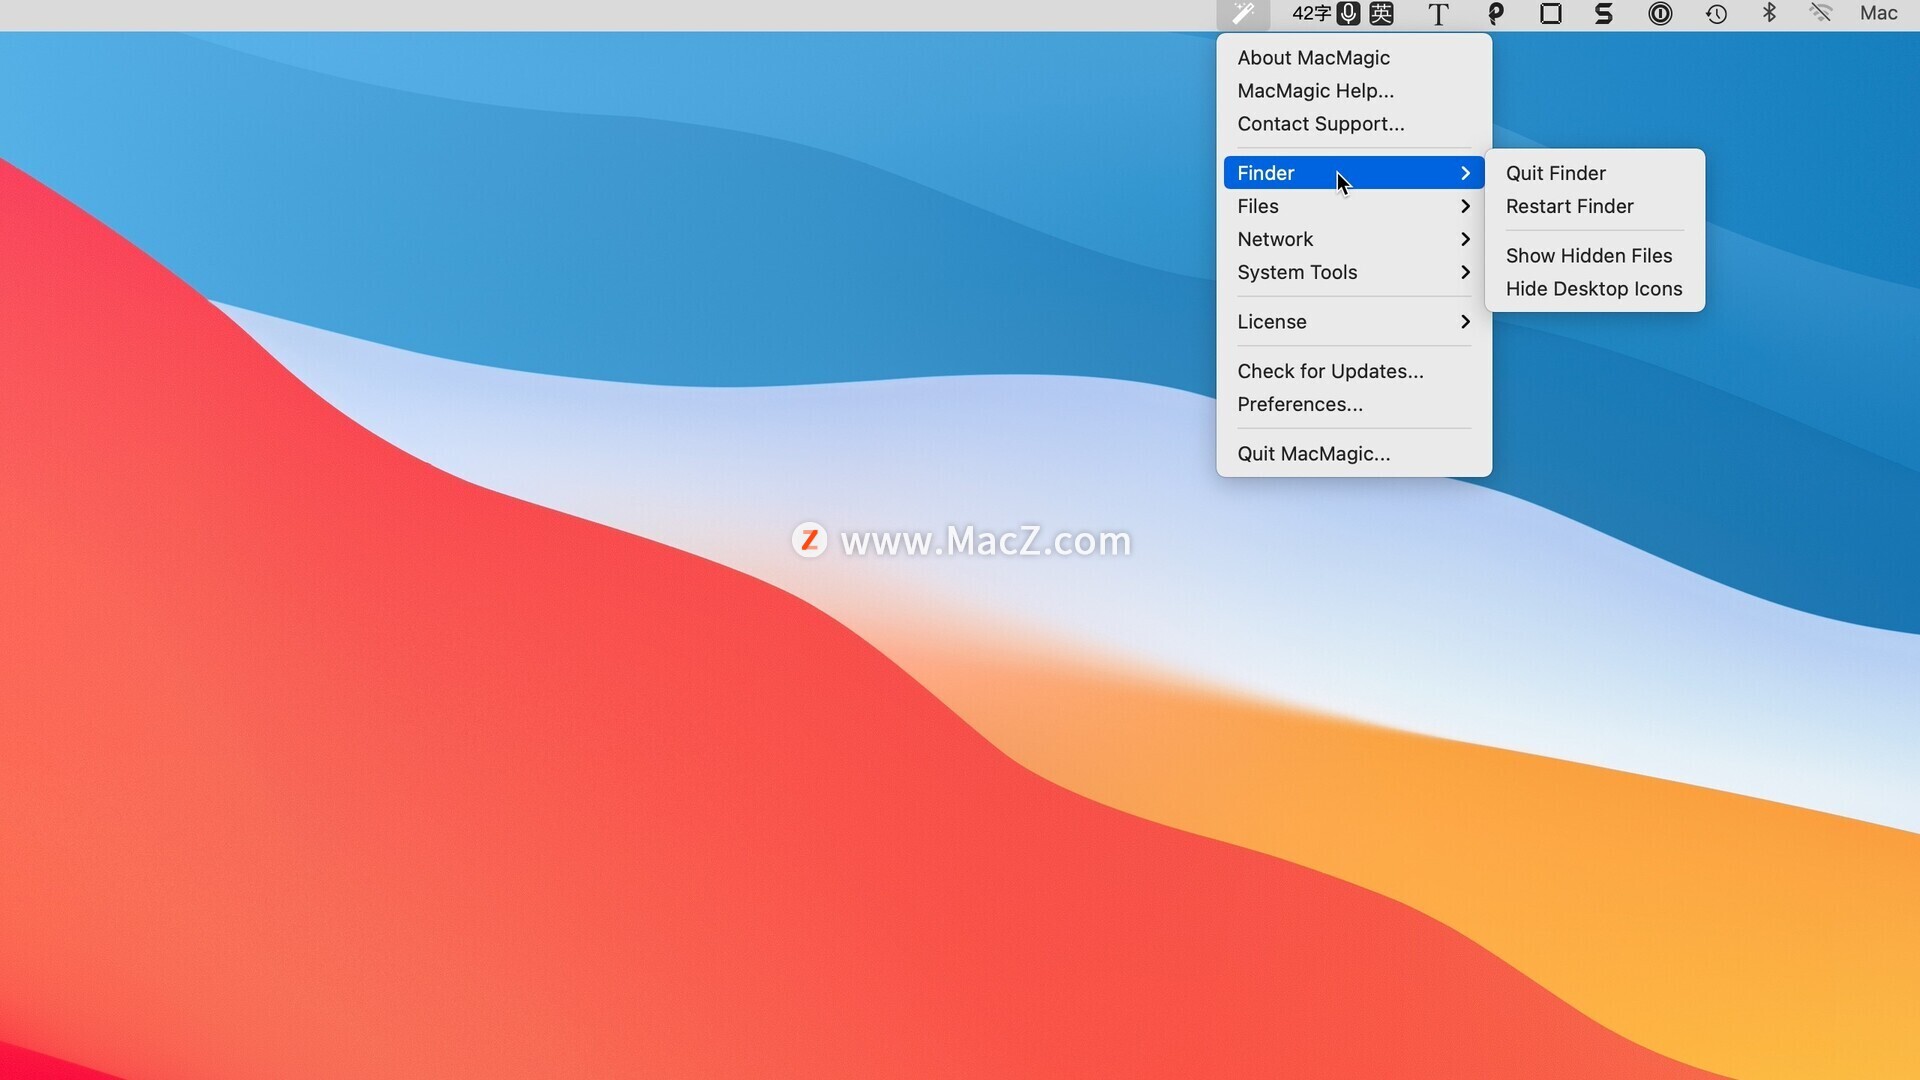Open the Network submenu
Viewport: 1920px width, 1080px height.
1354,239
